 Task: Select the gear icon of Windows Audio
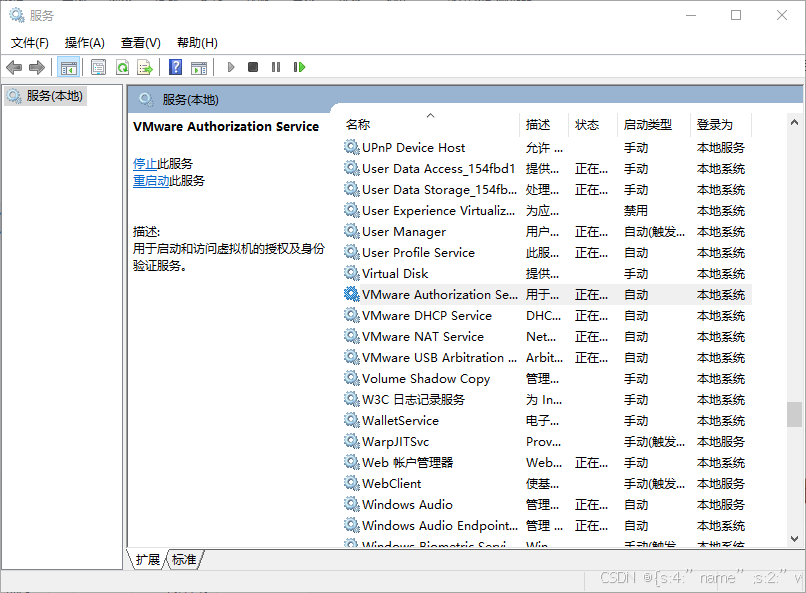pyautogui.click(x=352, y=504)
